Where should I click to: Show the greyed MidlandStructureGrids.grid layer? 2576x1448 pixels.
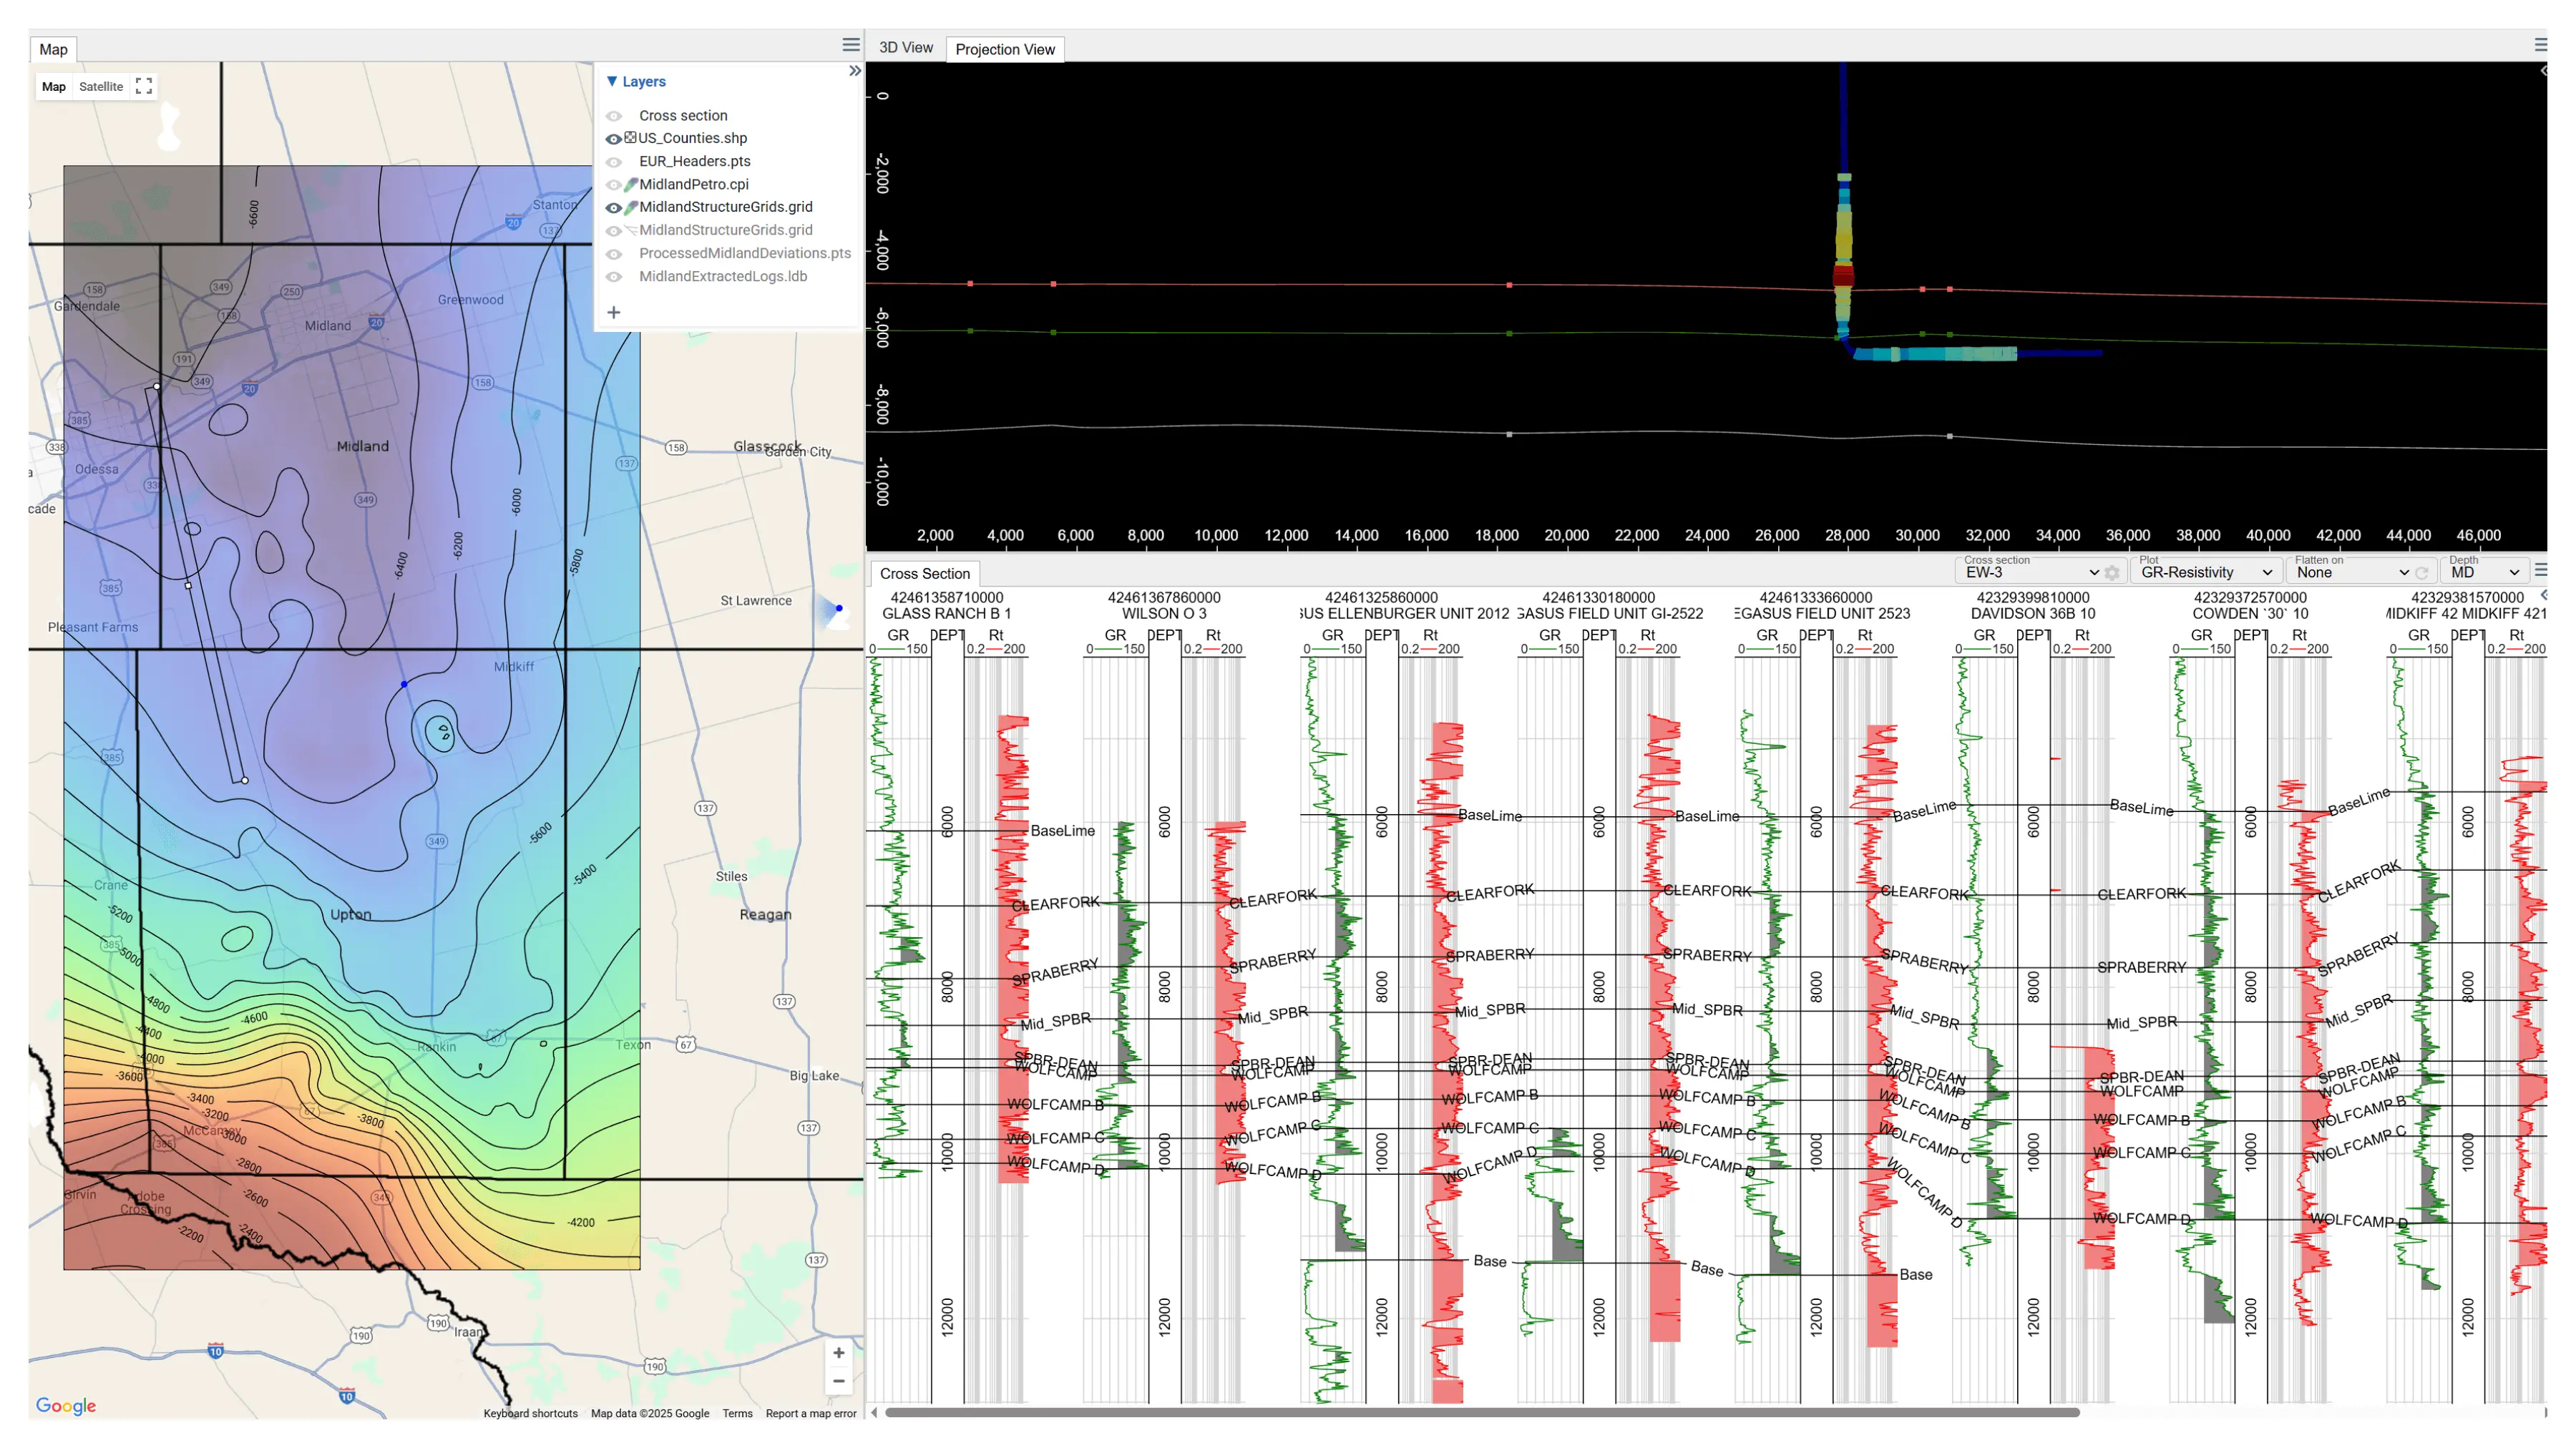[x=614, y=231]
